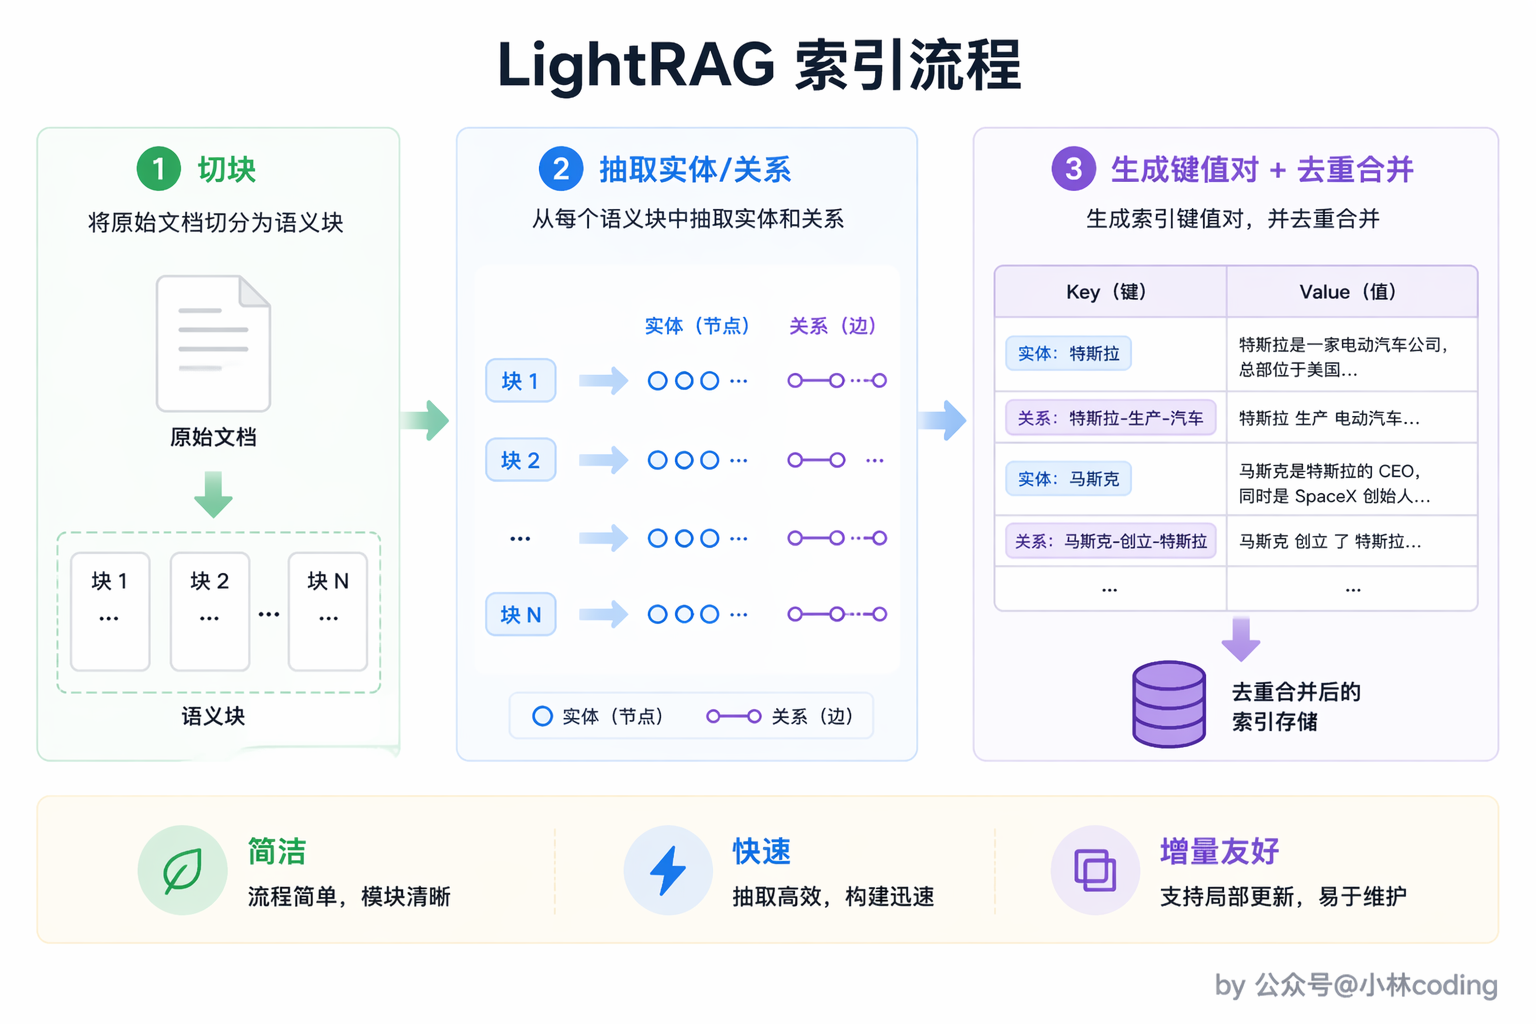
Task: Click the purple circled number 3 badge
Action: click(x=1073, y=169)
